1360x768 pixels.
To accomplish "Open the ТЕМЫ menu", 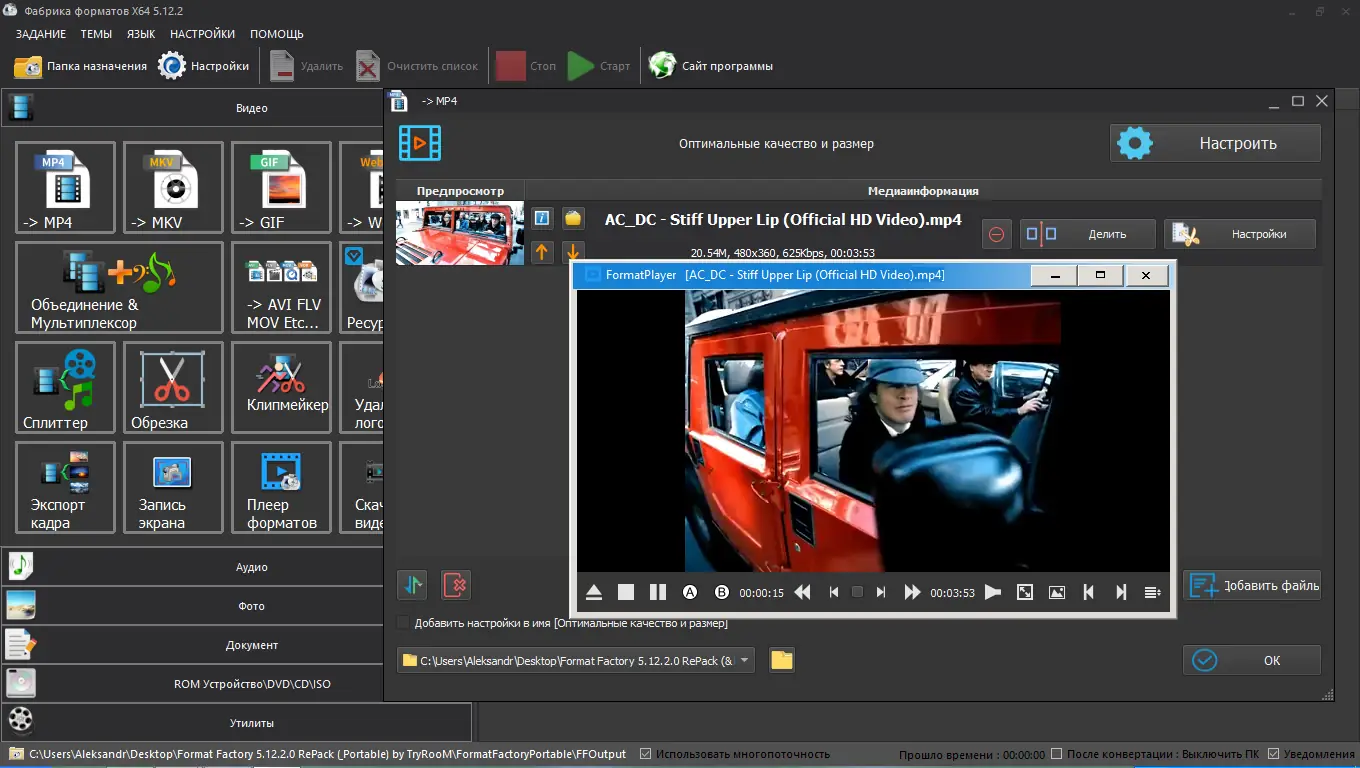I will 96,34.
